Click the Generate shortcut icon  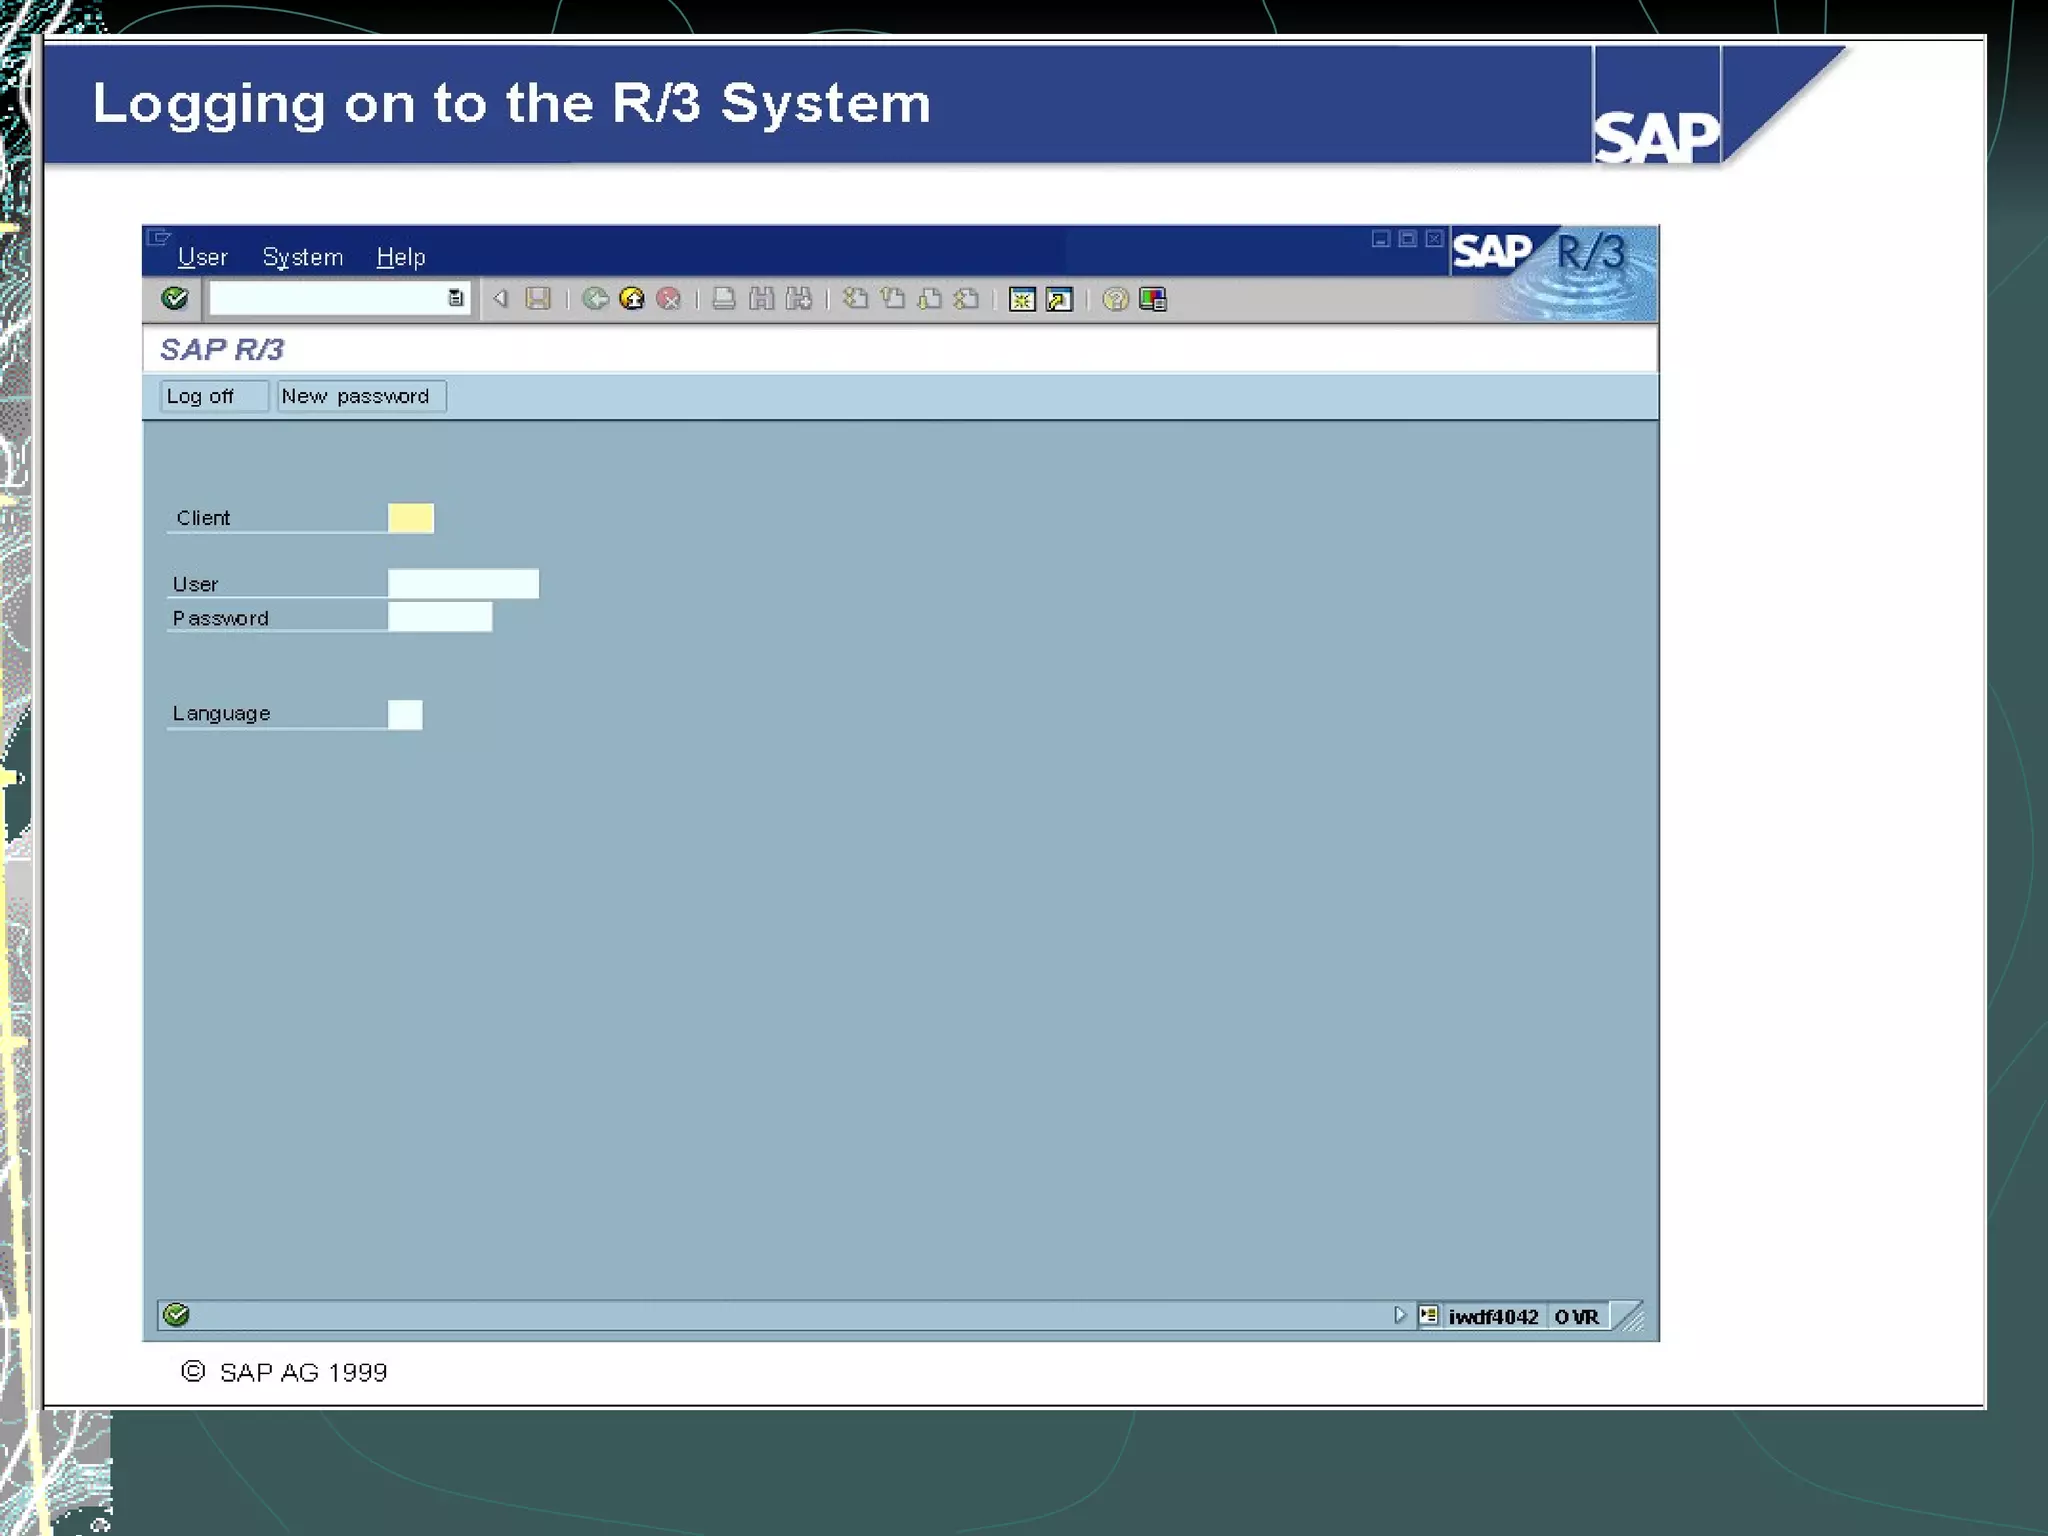click(x=1059, y=299)
